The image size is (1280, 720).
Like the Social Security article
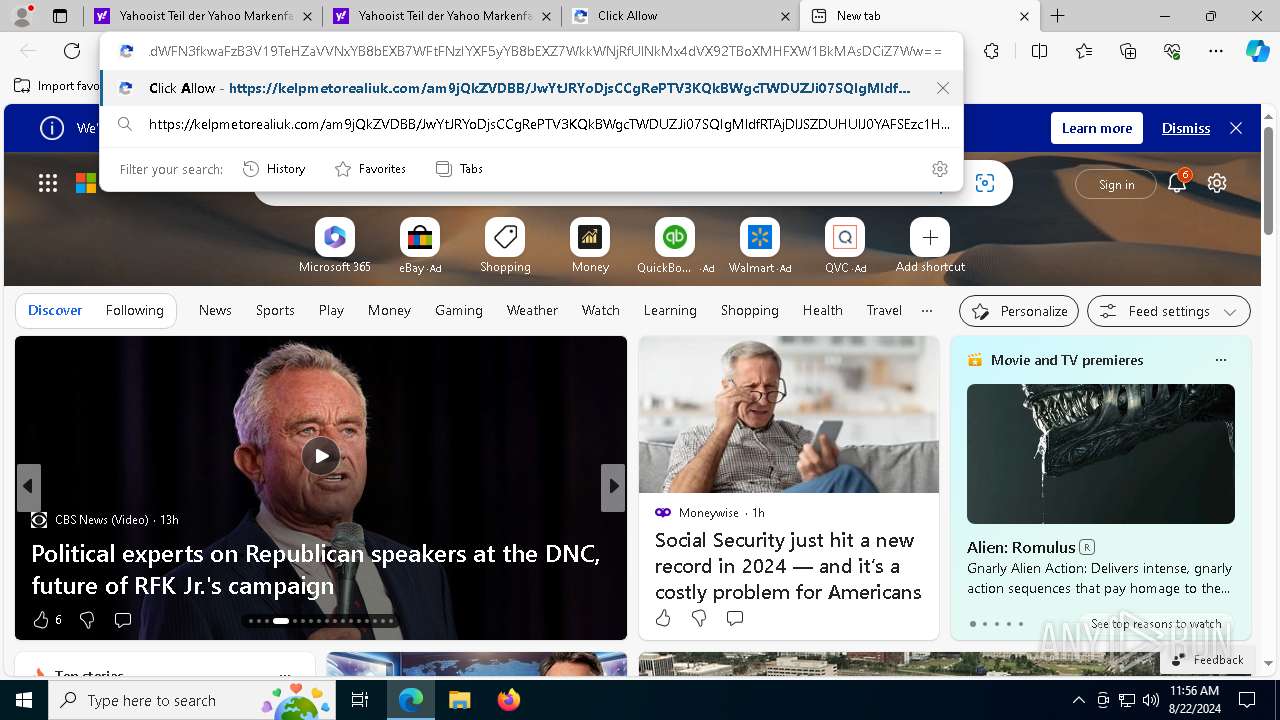663,618
